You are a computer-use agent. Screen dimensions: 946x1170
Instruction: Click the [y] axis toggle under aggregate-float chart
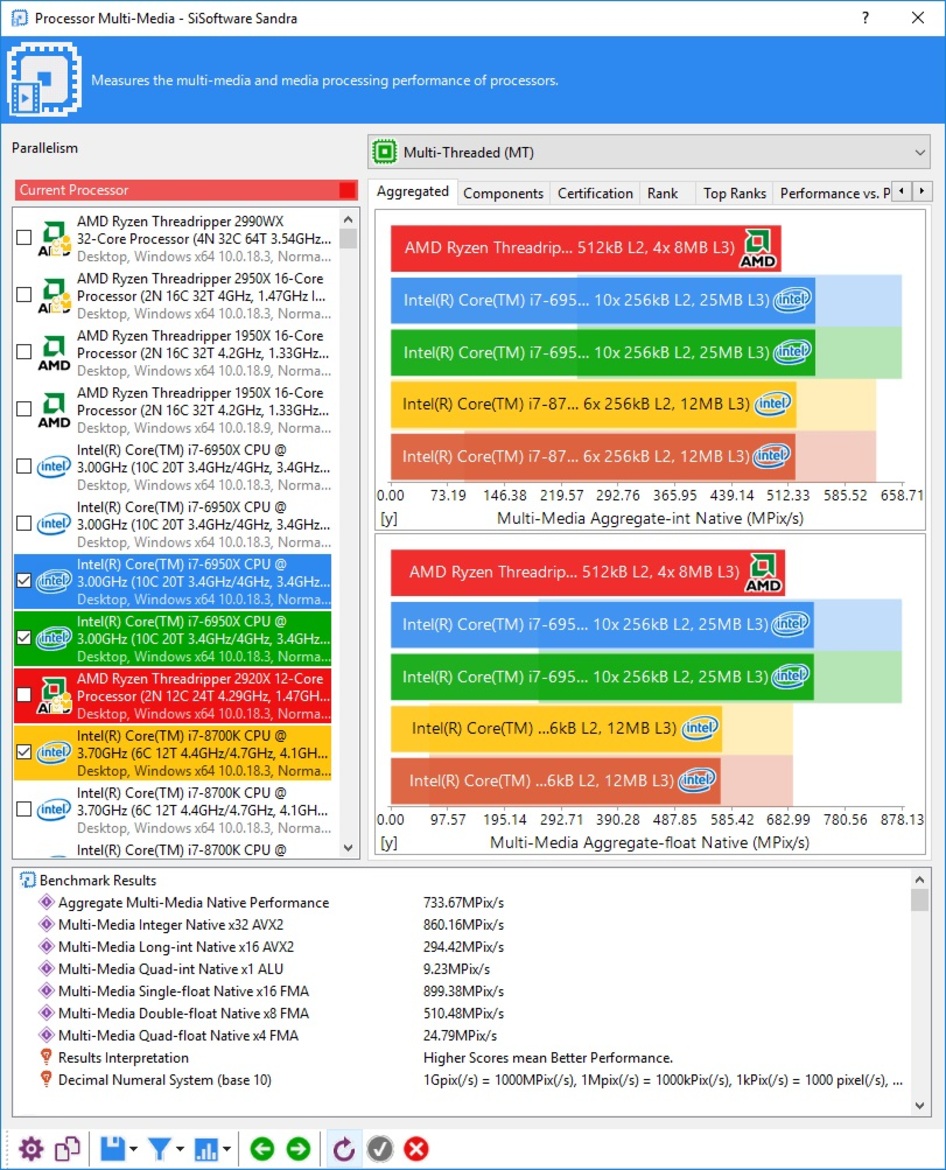pyautogui.click(x=389, y=842)
